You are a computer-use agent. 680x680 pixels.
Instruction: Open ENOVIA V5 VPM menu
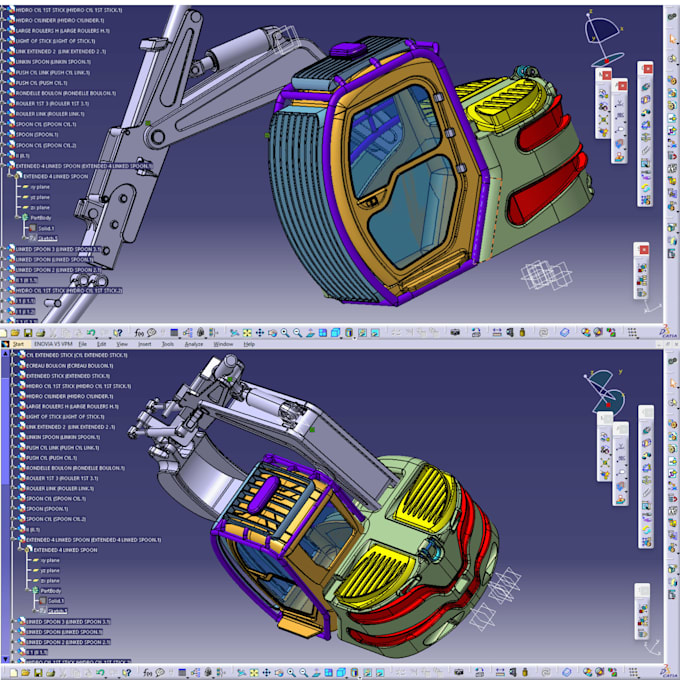[53, 344]
